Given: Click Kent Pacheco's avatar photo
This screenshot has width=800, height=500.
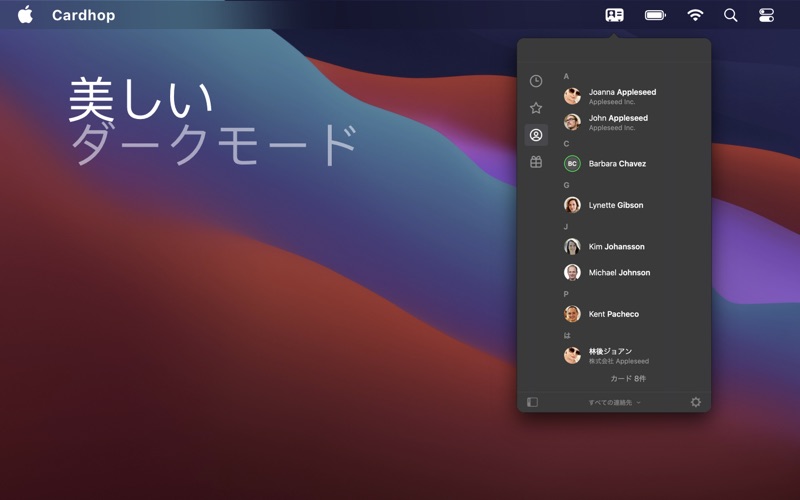Looking at the screenshot, I should (x=572, y=314).
